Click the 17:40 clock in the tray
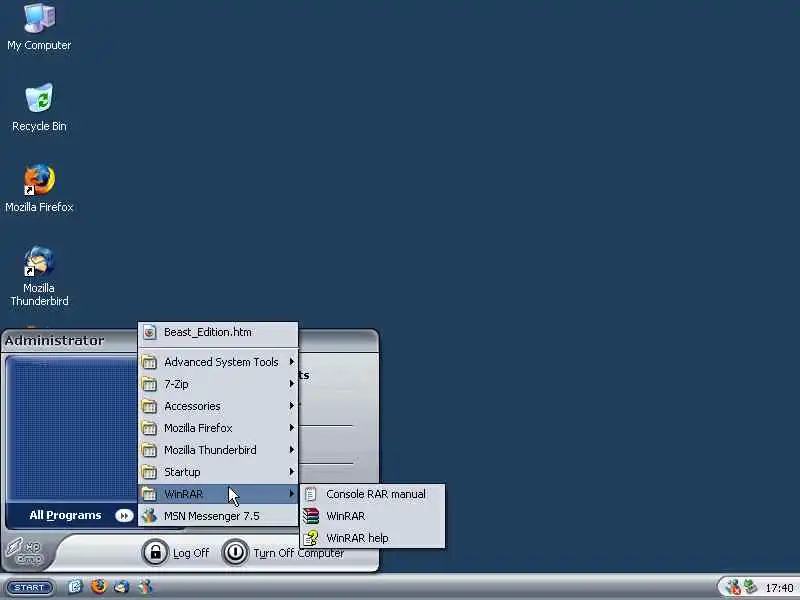This screenshot has width=800, height=600. coord(779,588)
